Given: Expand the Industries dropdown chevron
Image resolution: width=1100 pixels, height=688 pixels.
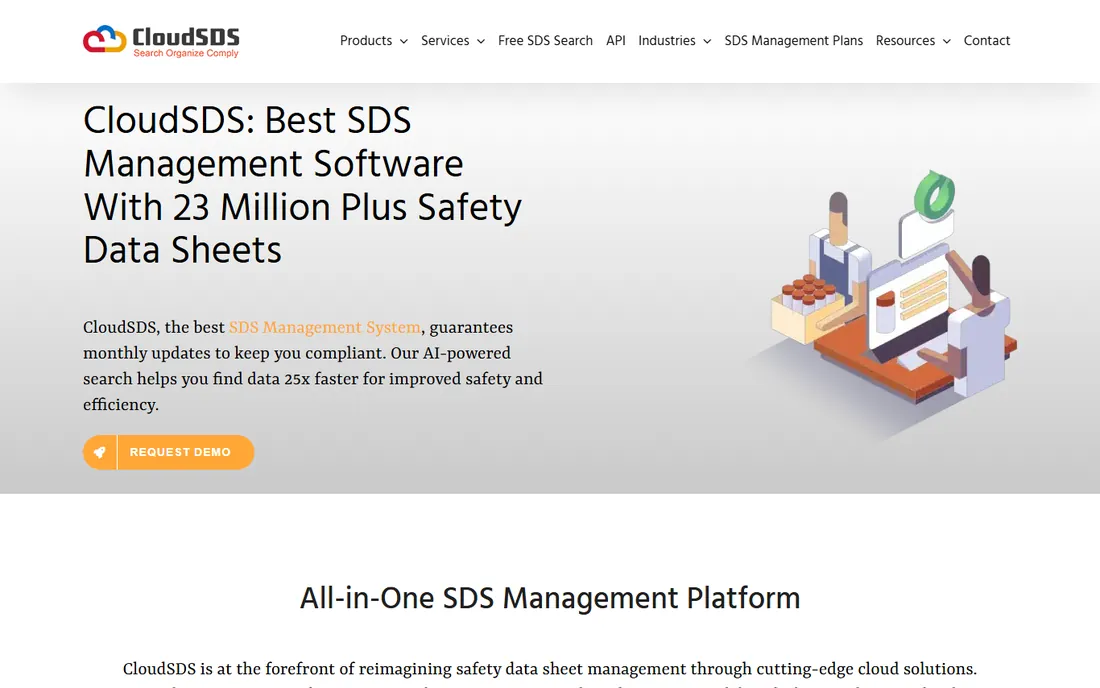Looking at the screenshot, I should [707, 41].
